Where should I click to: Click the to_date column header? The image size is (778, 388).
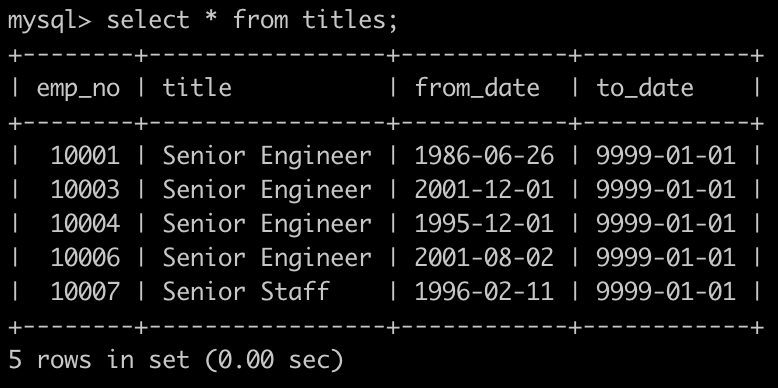[x=645, y=88]
